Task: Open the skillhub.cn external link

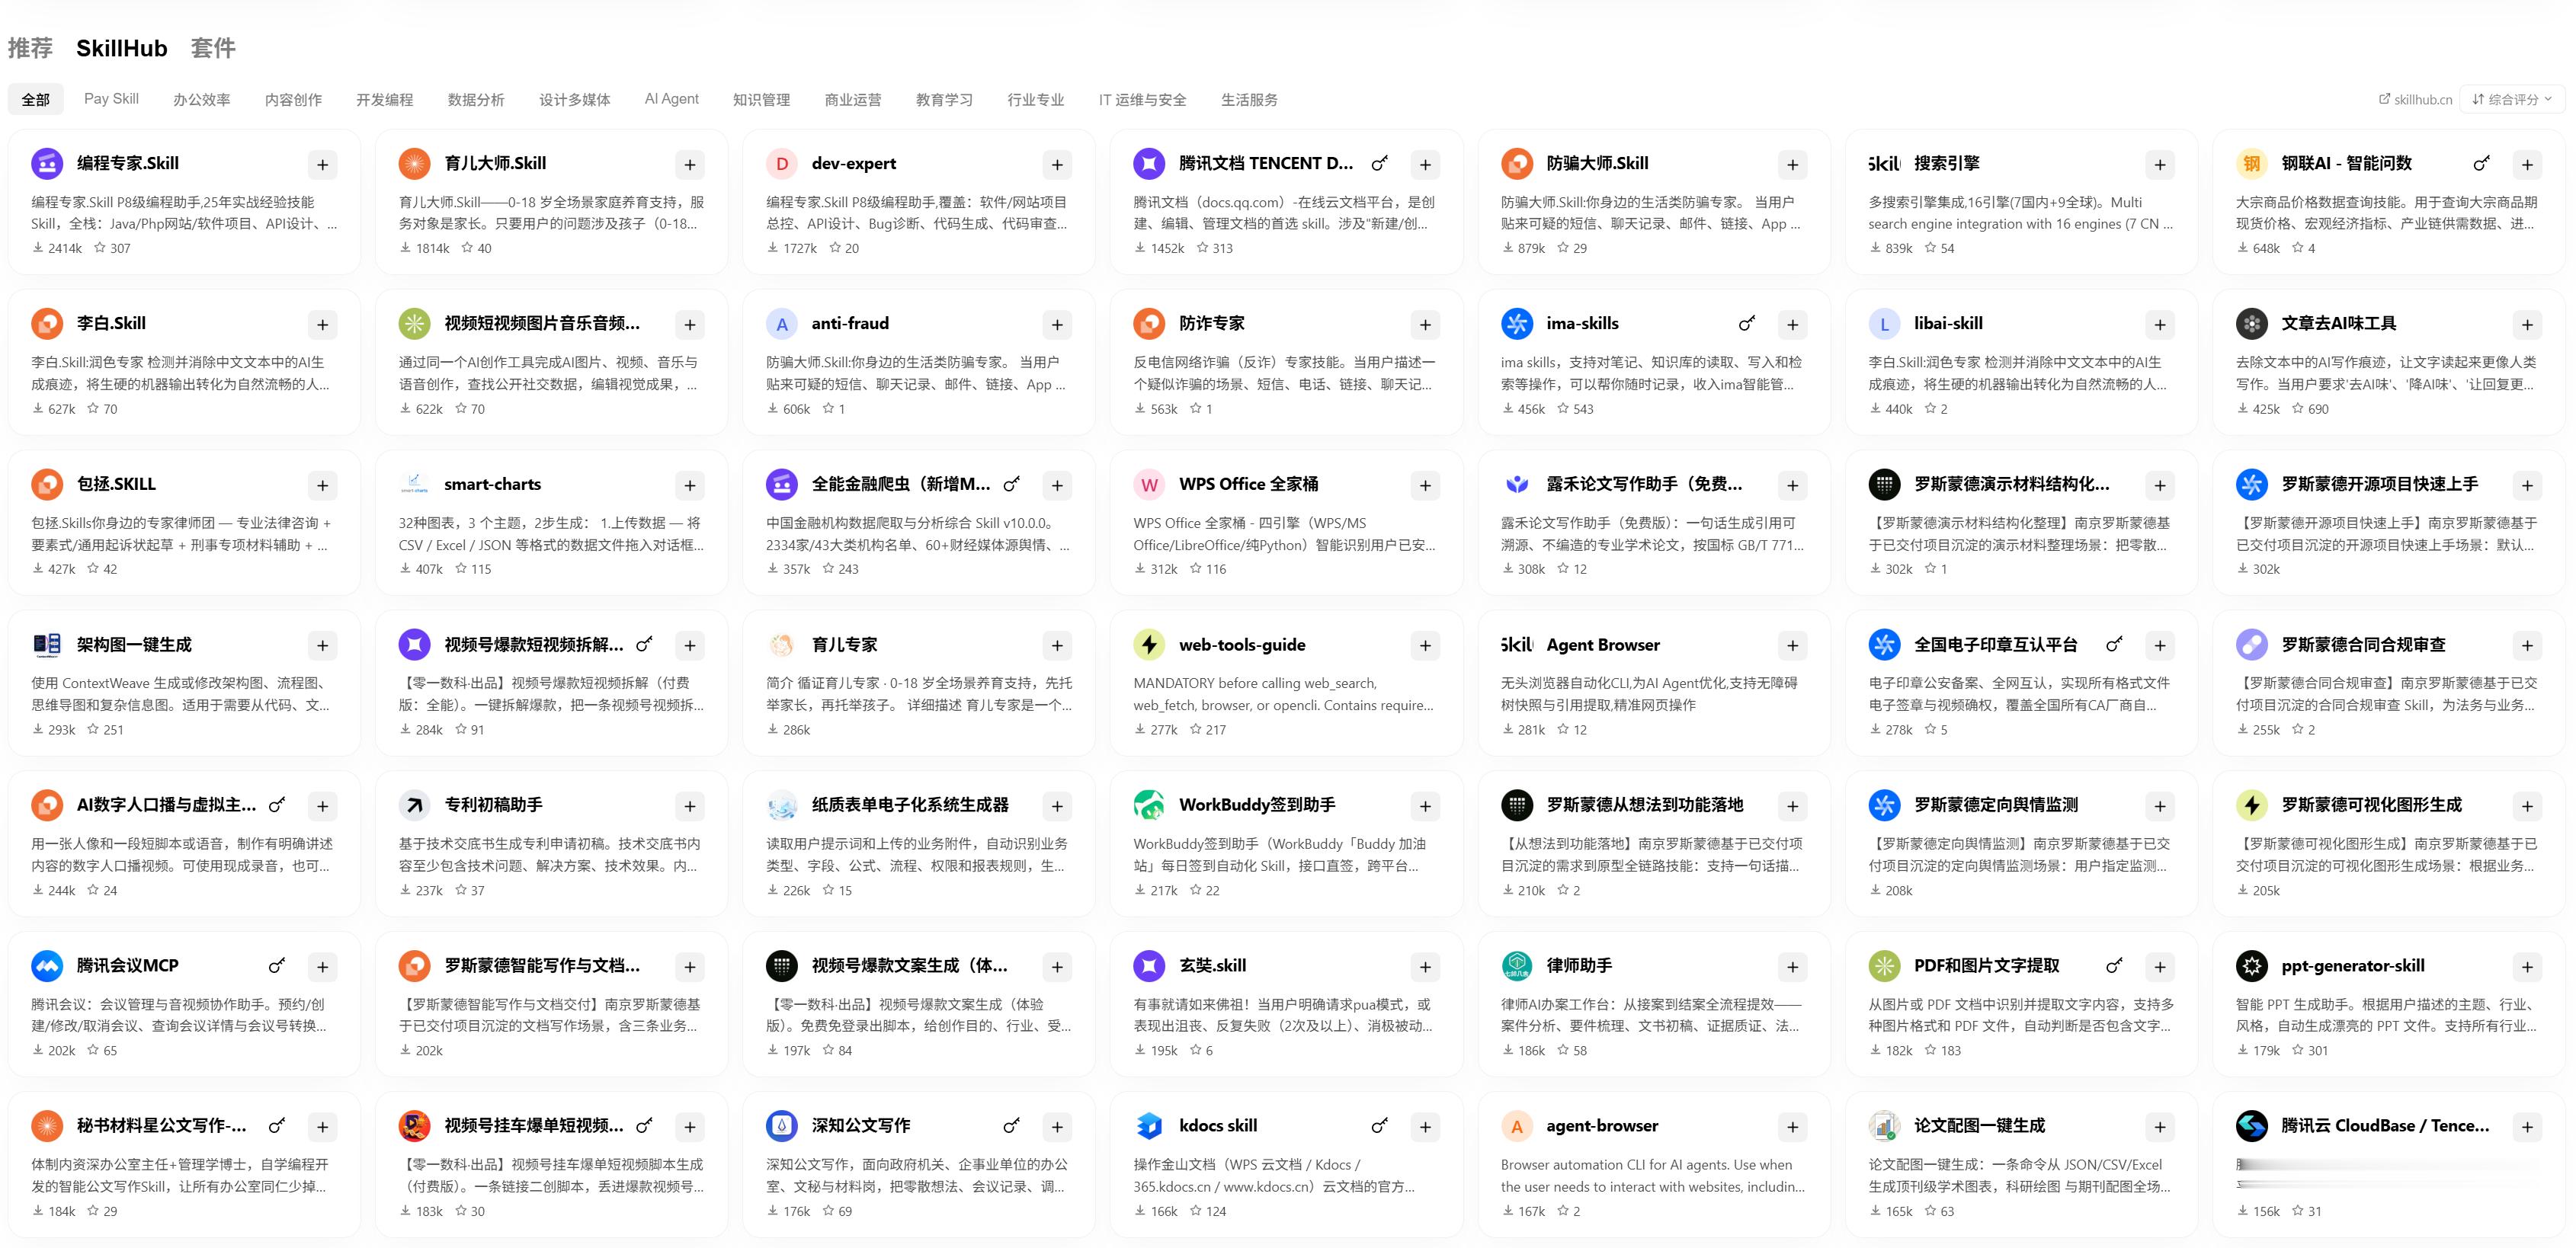Action: (x=2415, y=99)
